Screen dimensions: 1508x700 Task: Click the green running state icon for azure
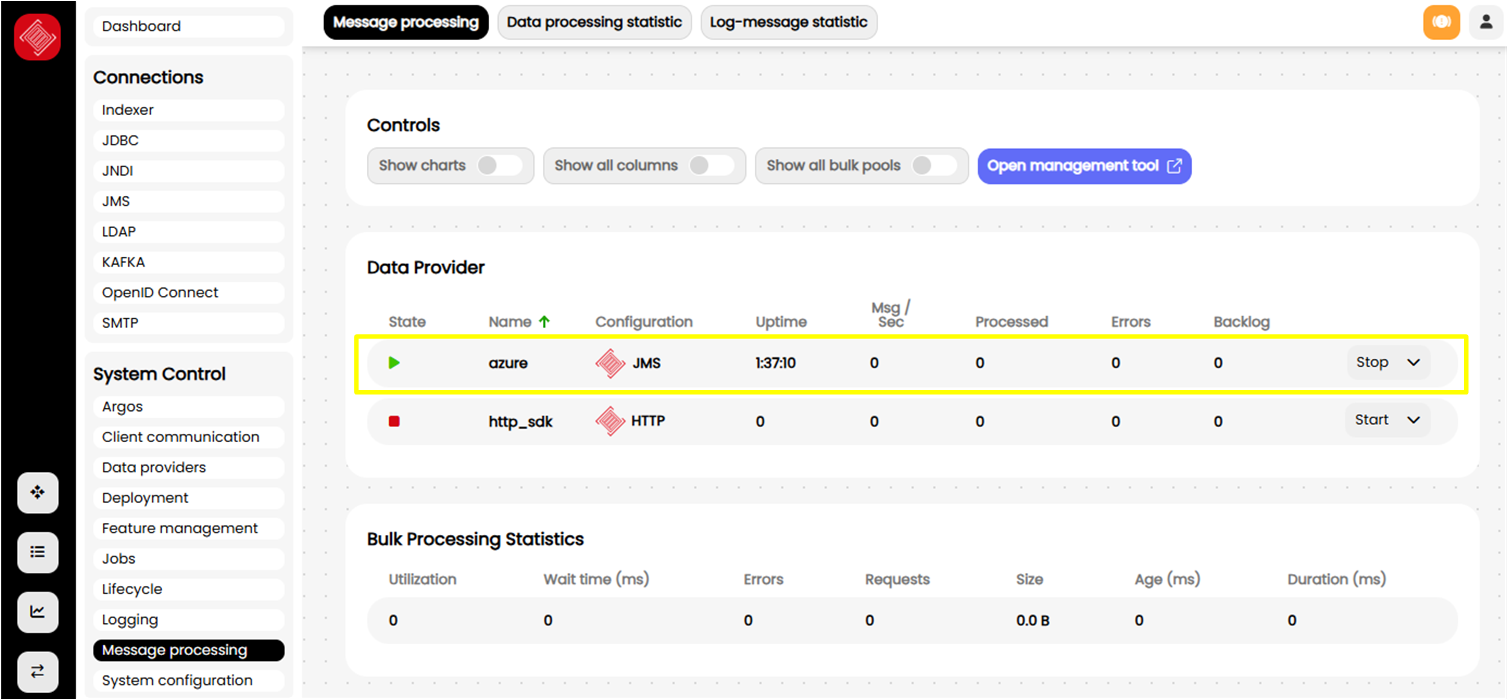pos(394,363)
